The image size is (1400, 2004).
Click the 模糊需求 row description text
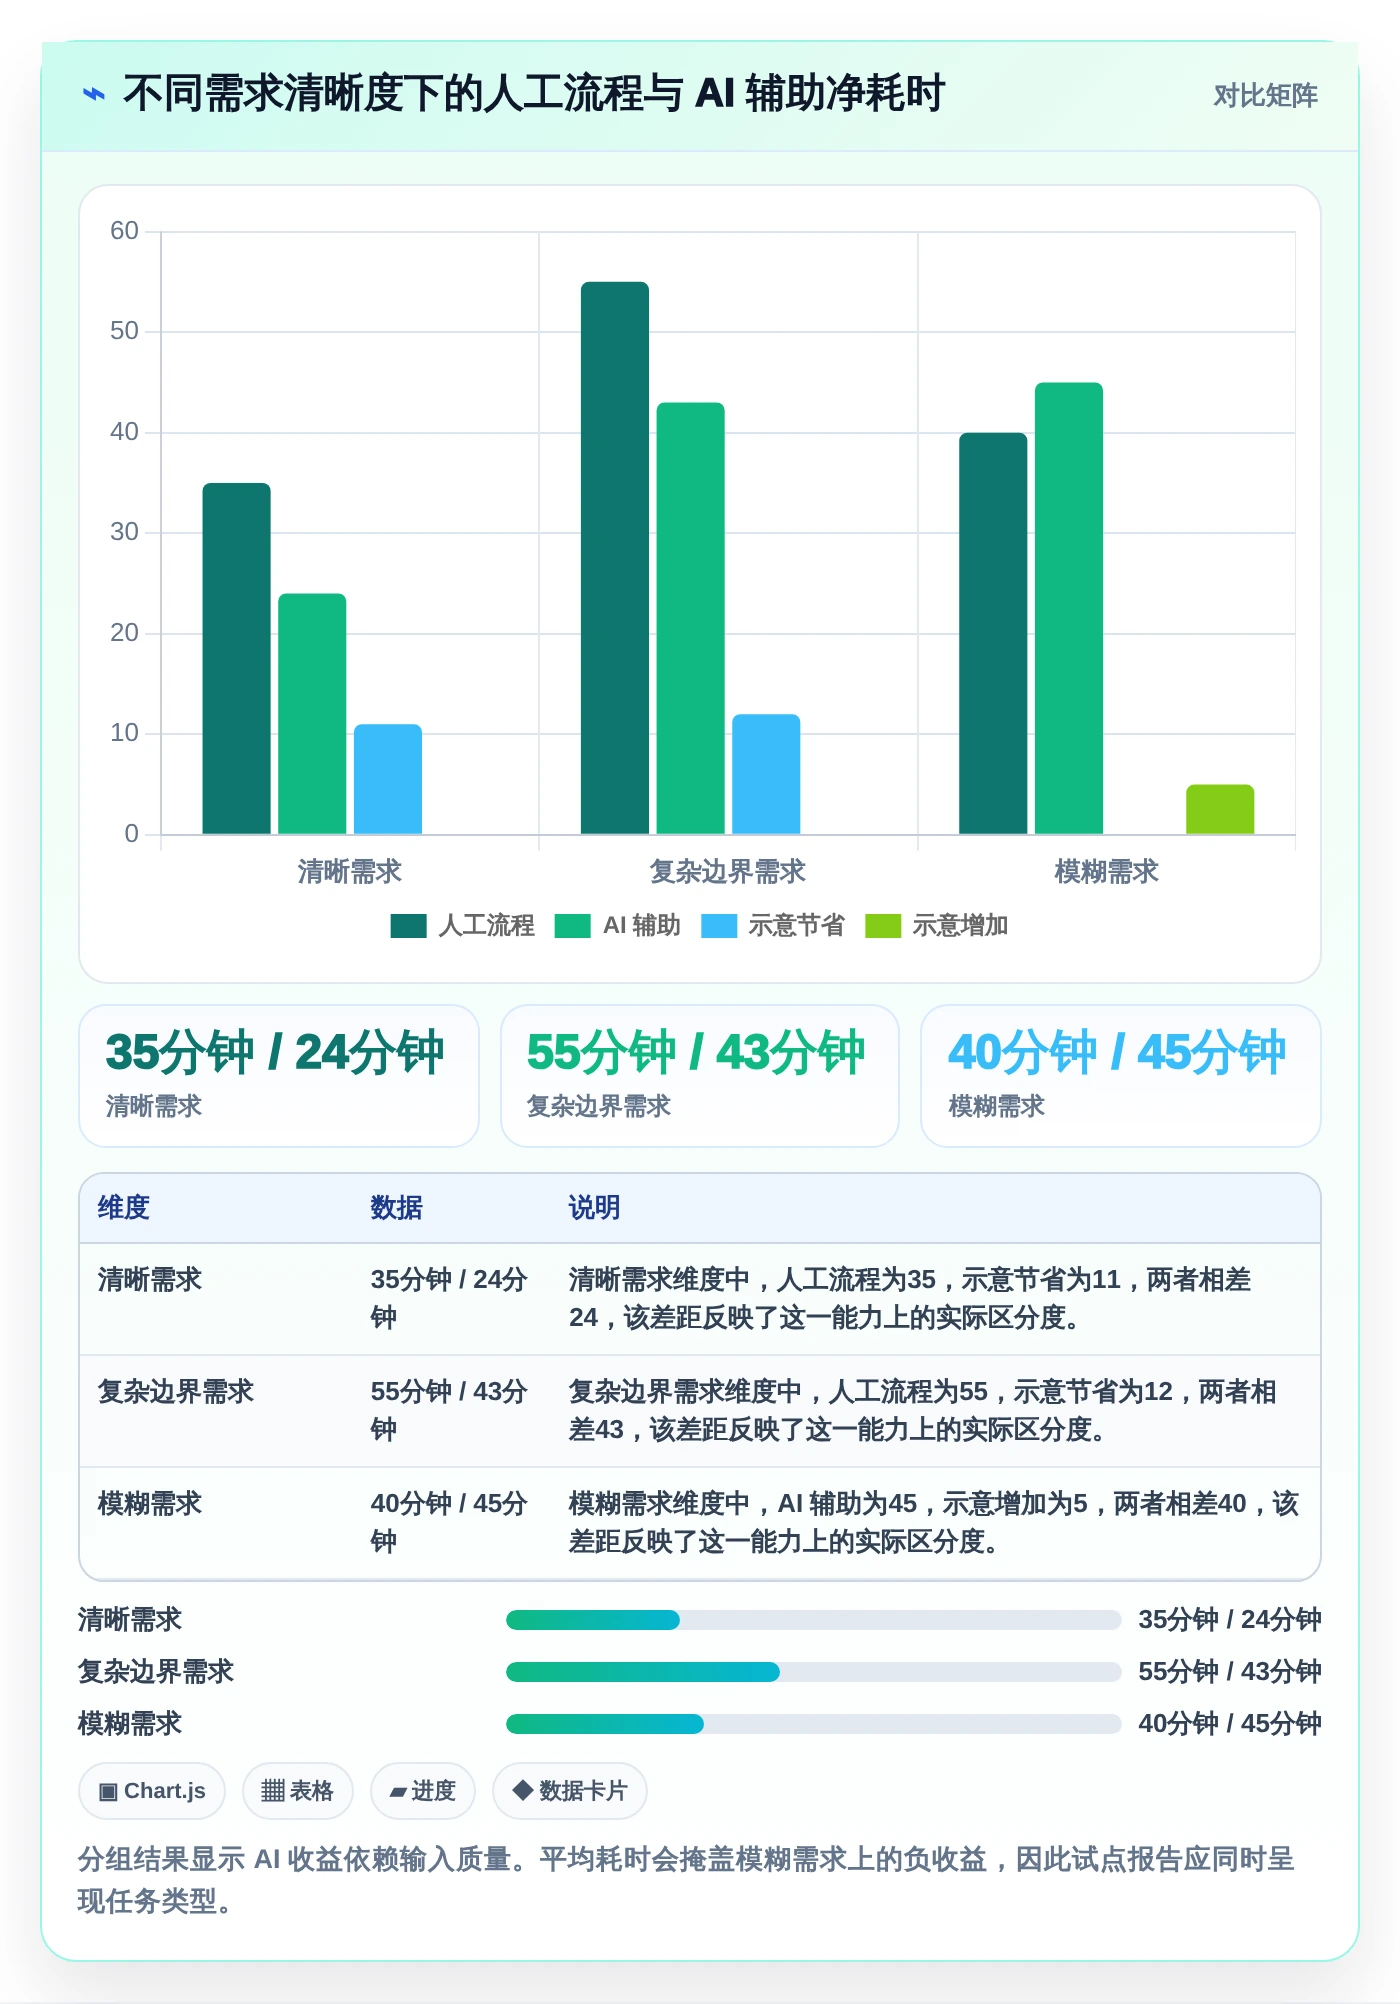tap(934, 1523)
